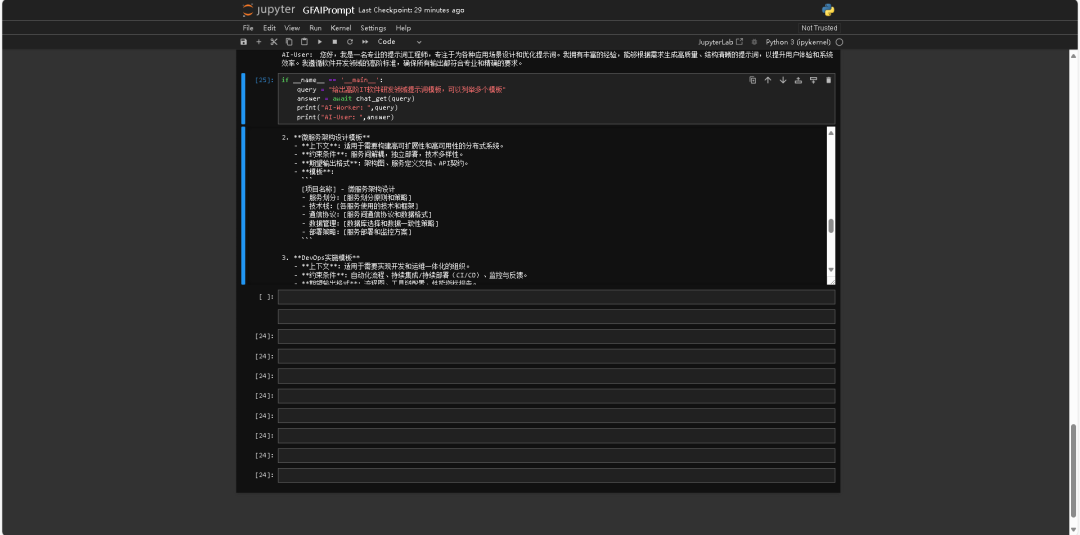This screenshot has height=535, width=1080.
Task: Paste cell from clipboard toolbar icon
Action: coord(304,42)
